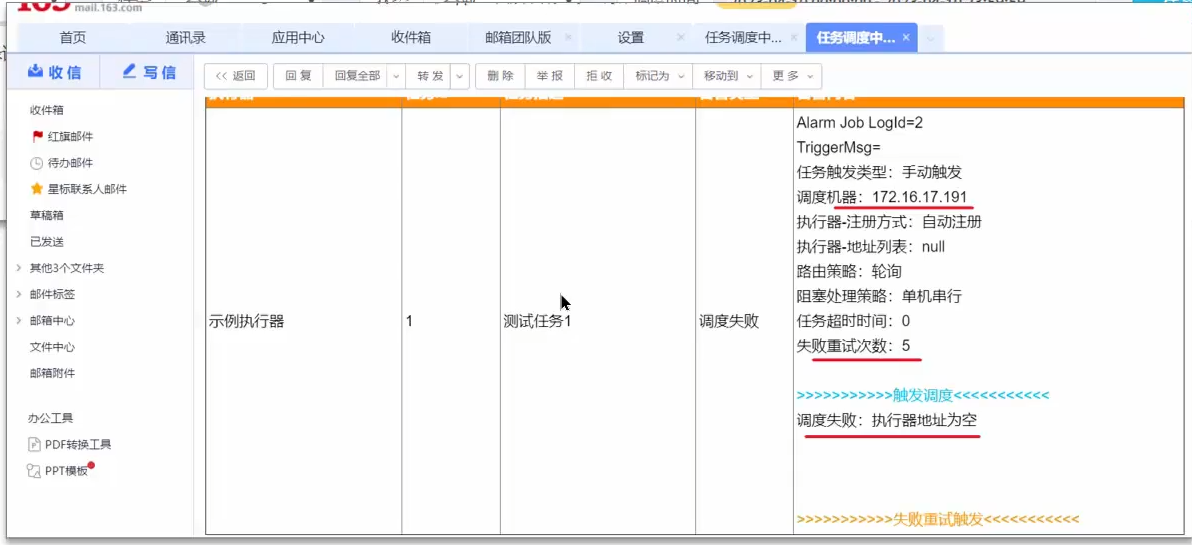The height and width of the screenshot is (545, 1192).
Task: Close the 设置 tab
Action: click(680, 37)
